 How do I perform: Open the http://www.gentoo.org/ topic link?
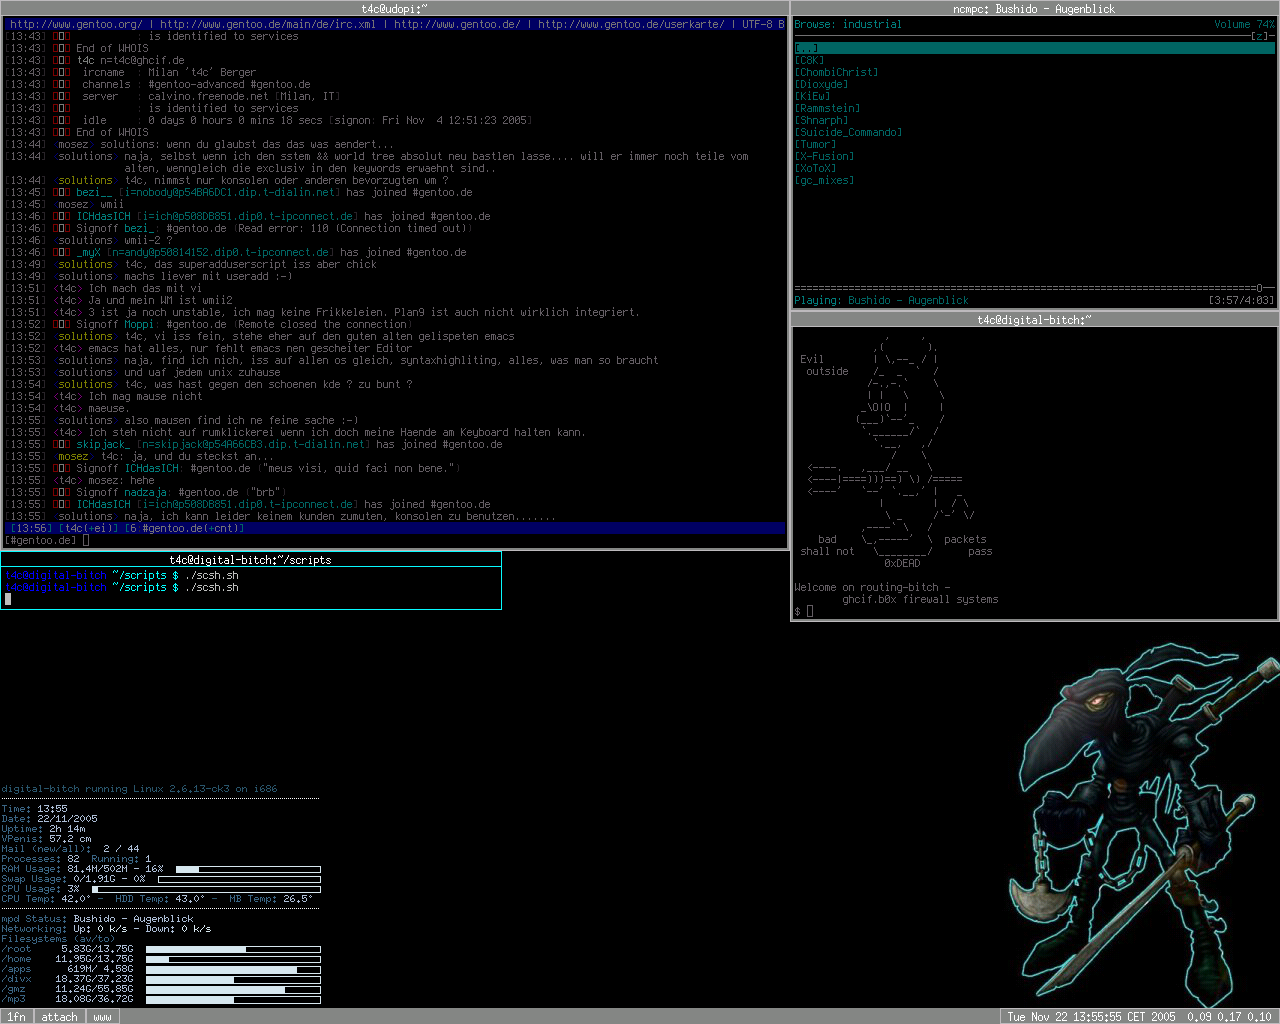coord(78,24)
